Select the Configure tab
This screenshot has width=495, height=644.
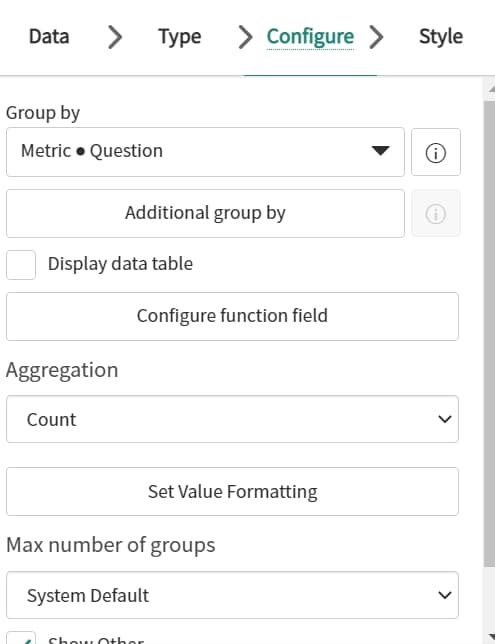pos(310,37)
